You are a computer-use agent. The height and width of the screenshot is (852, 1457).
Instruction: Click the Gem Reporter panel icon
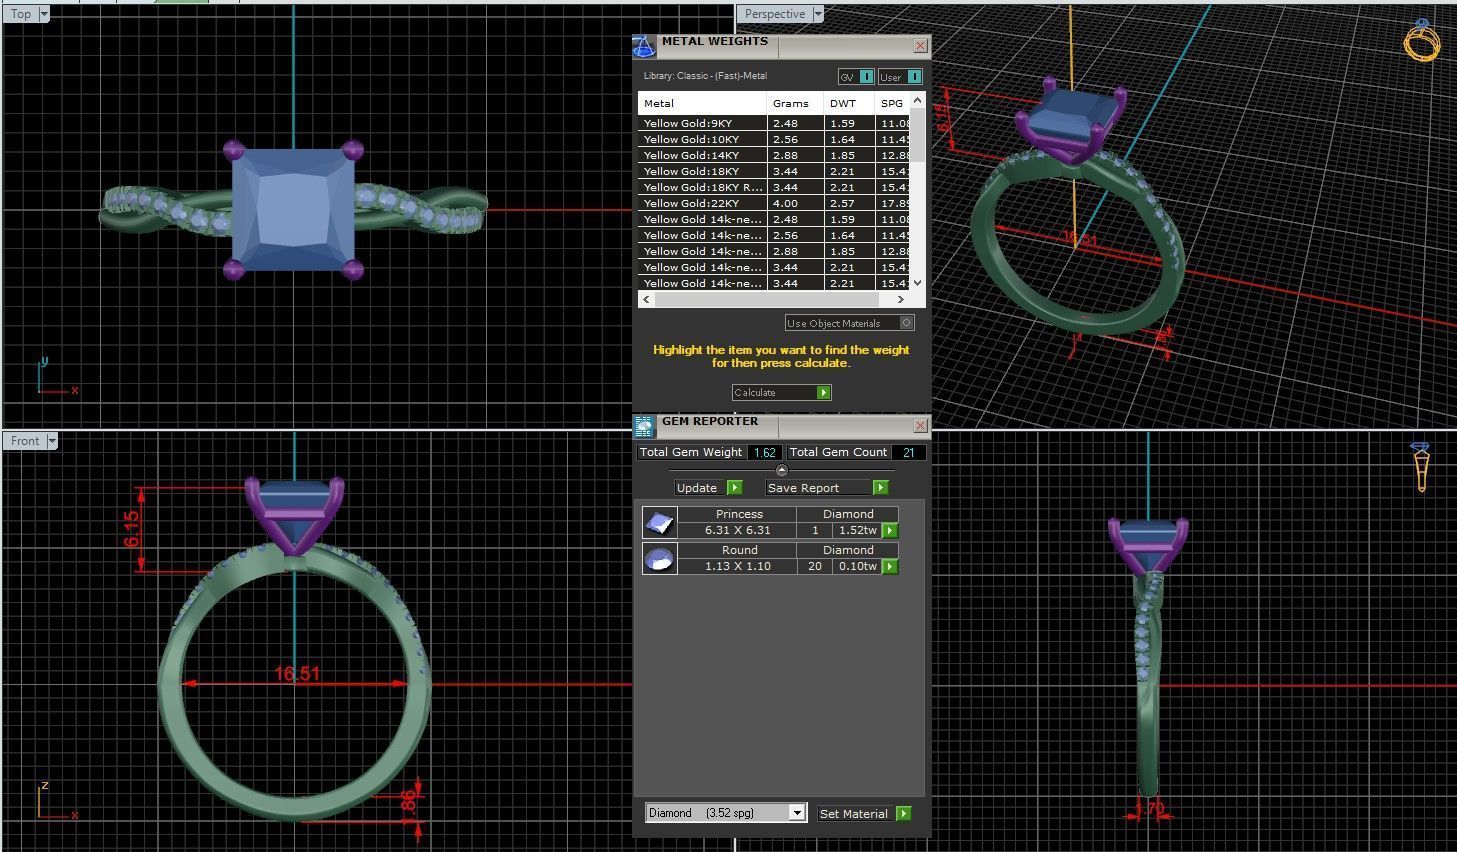(644, 426)
